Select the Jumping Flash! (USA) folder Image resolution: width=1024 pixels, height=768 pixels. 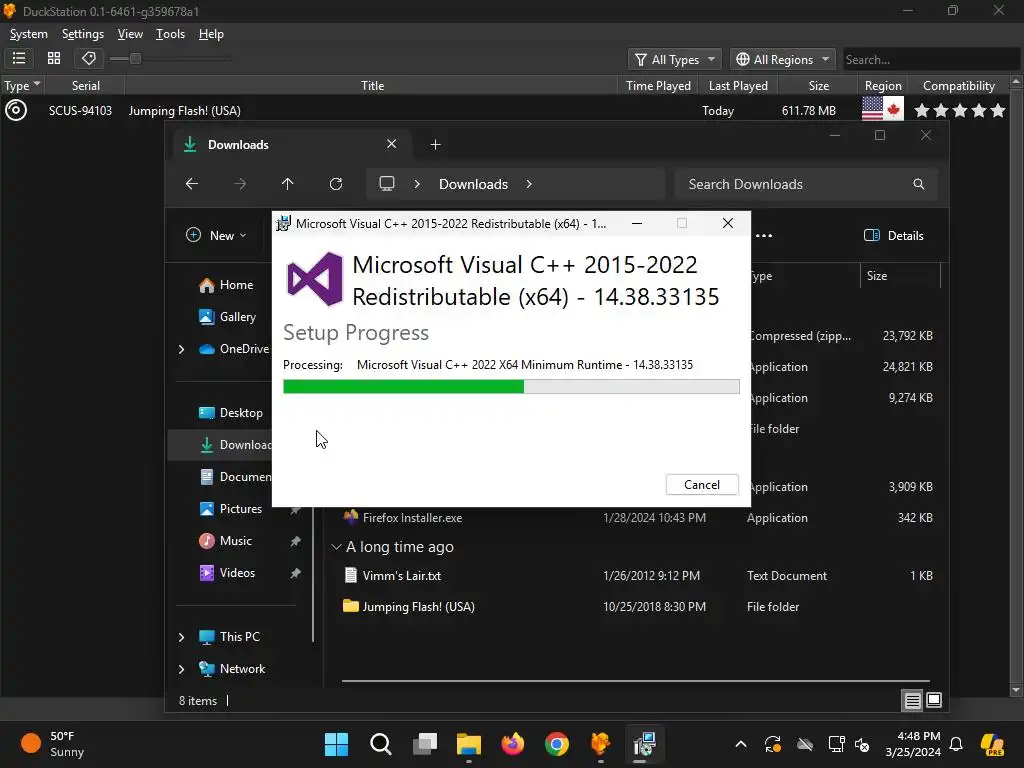click(x=418, y=607)
